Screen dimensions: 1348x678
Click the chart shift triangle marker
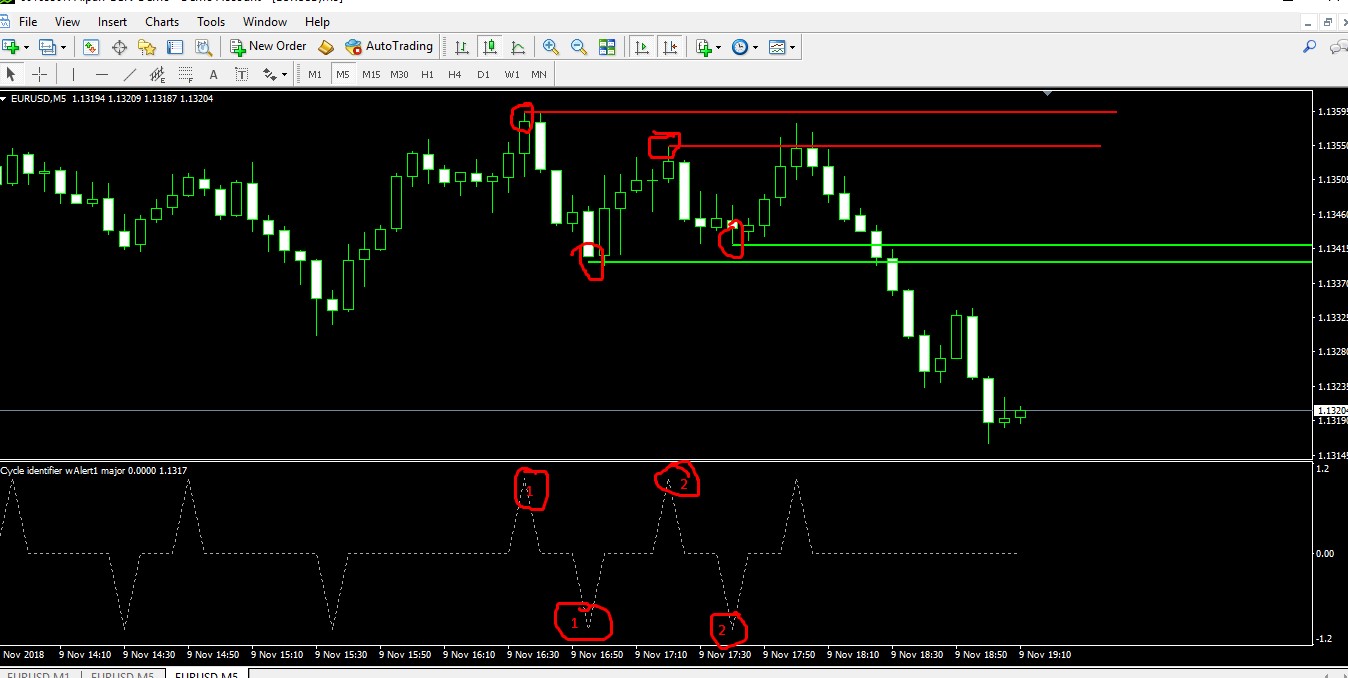coord(1047,93)
